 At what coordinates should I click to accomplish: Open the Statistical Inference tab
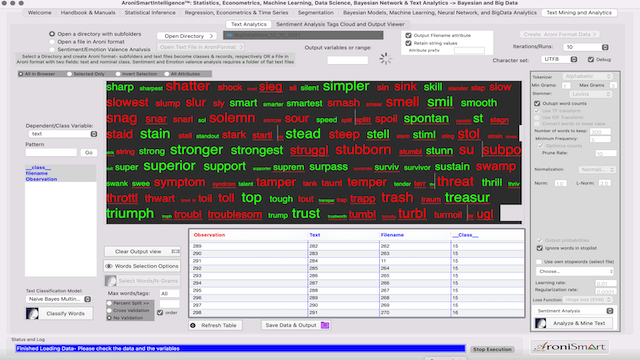pyautogui.click(x=150, y=13)
